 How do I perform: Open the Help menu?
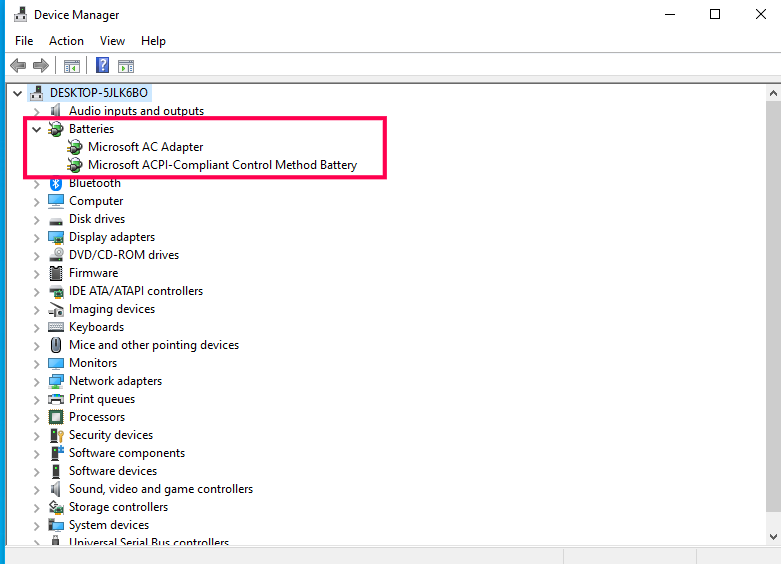point(153,41)
